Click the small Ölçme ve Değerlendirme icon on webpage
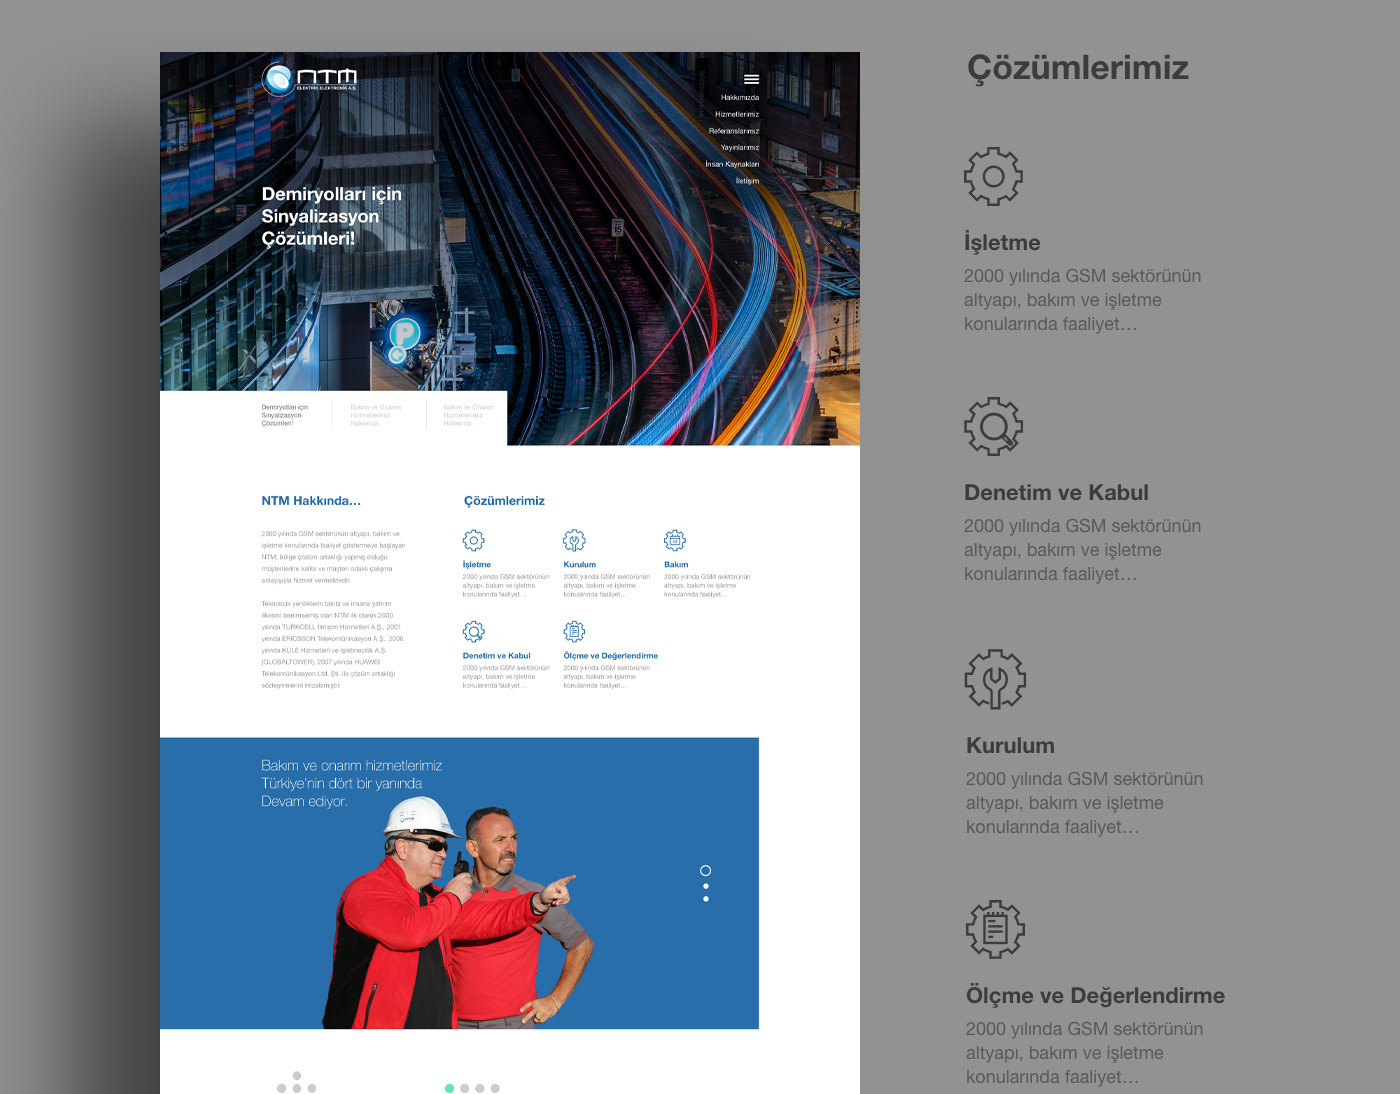1400x1094 pixels. click(x=574, y=631)
